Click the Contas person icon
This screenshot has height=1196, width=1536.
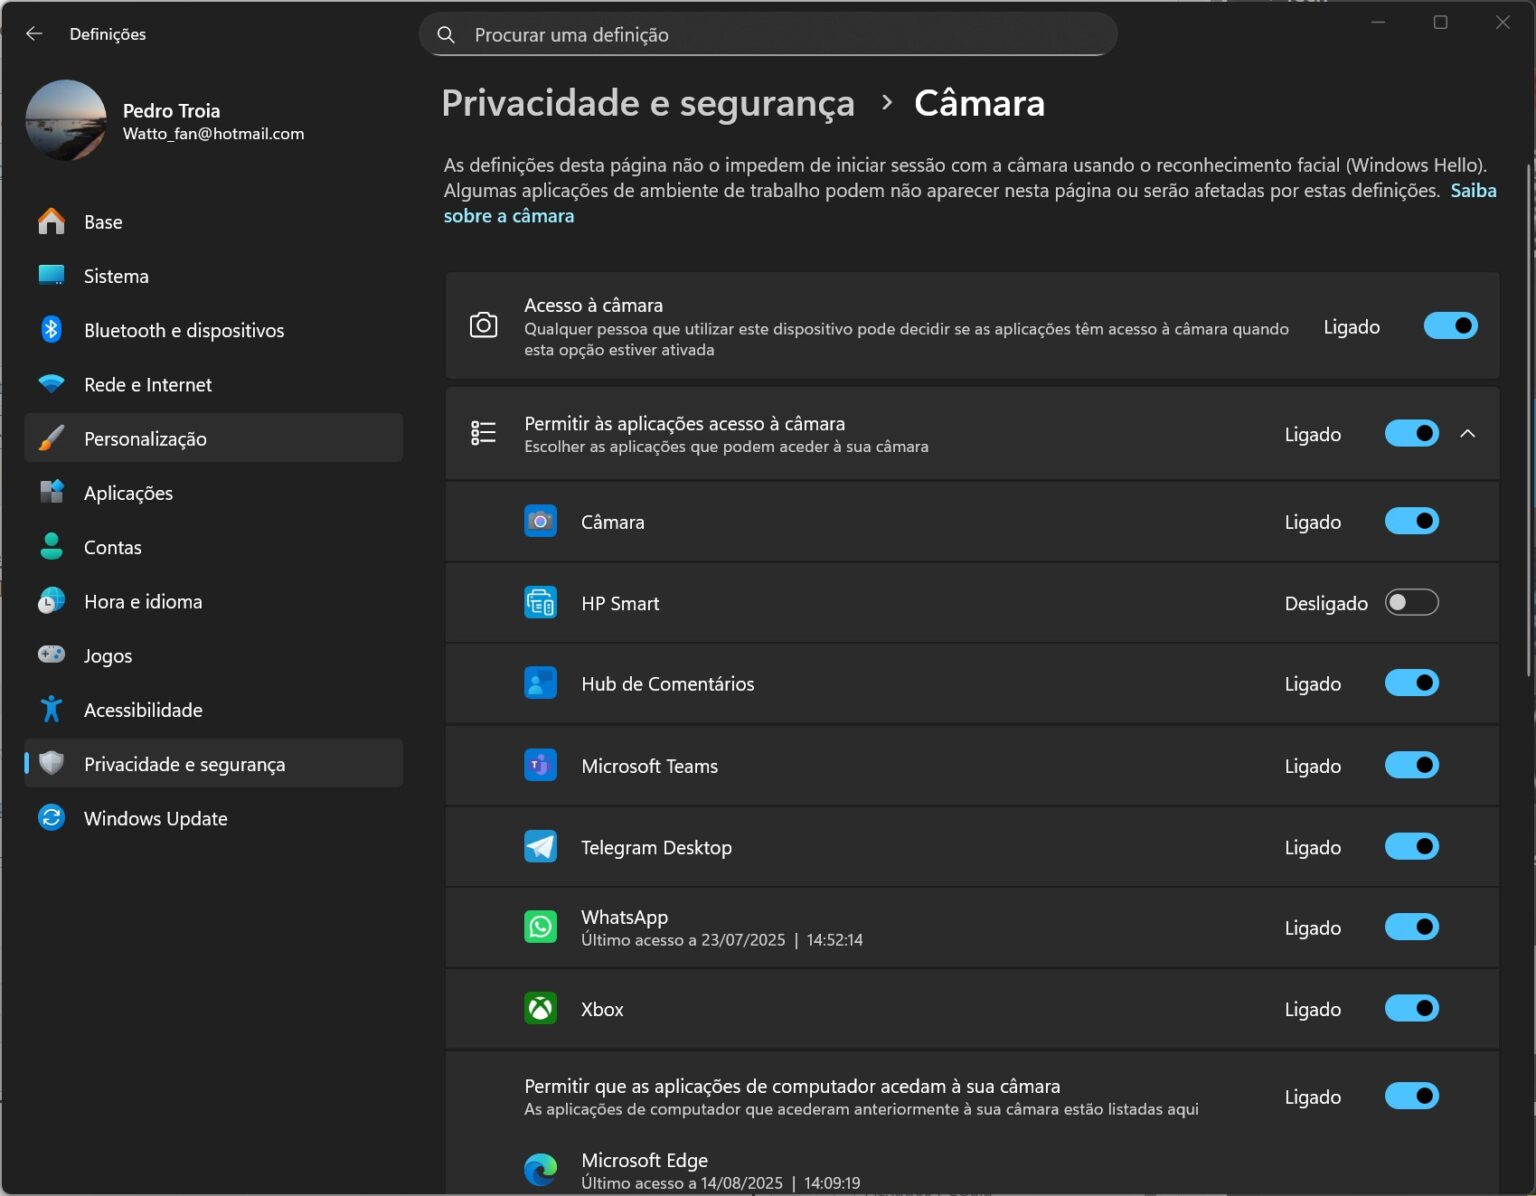[x=52, y=546]
